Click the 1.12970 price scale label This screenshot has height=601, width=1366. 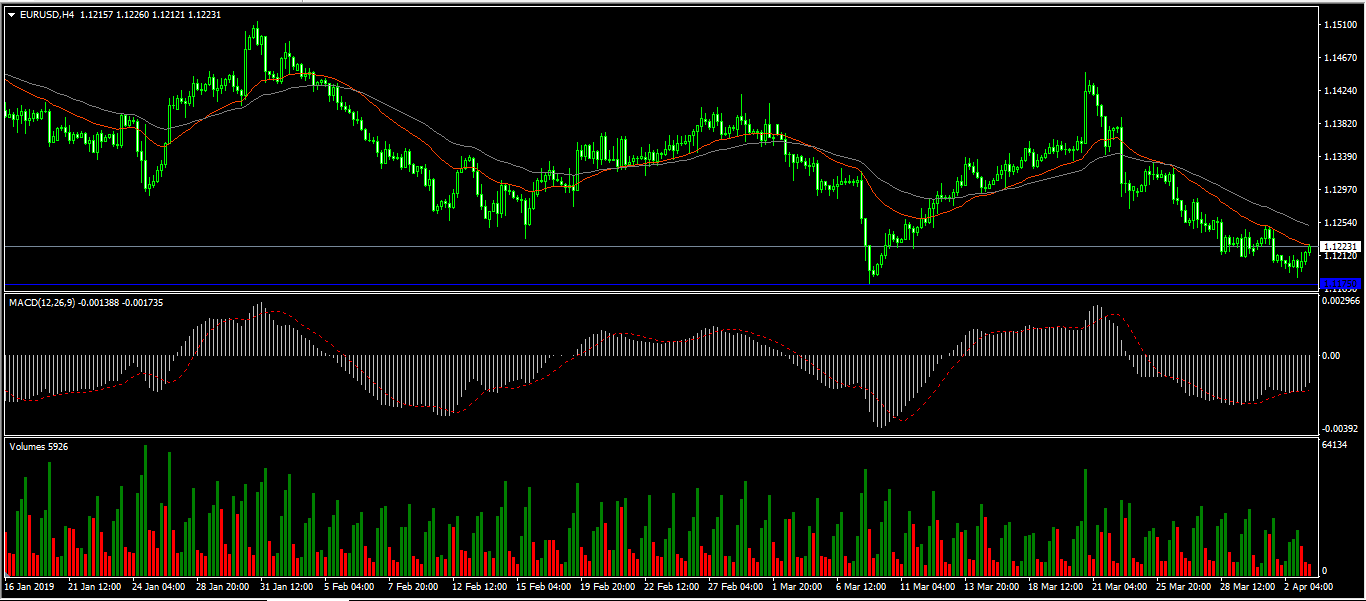(1339, 189)
